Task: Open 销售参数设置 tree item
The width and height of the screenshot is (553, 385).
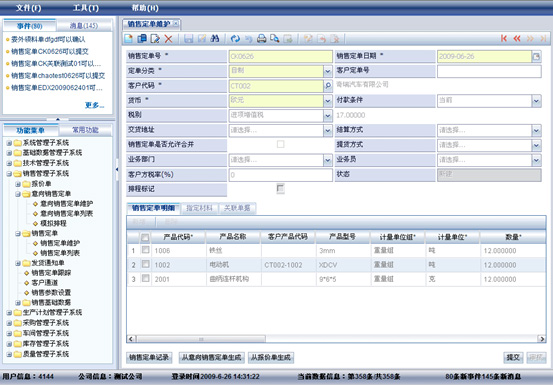Action: pyautogui.click(x=51, y=292)
